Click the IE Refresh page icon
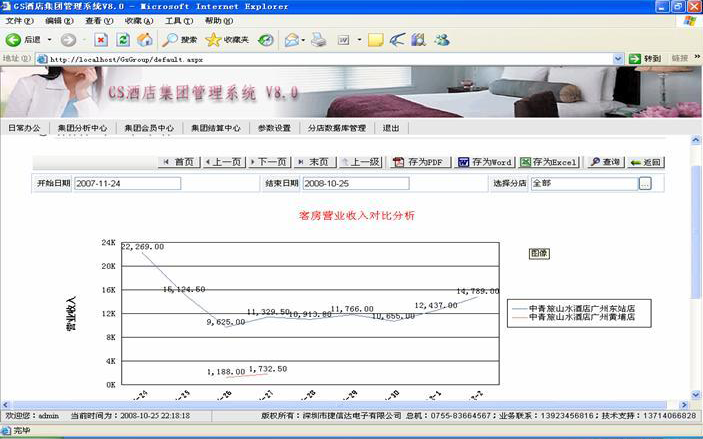703x439 pixels. [x=123, y=40]
